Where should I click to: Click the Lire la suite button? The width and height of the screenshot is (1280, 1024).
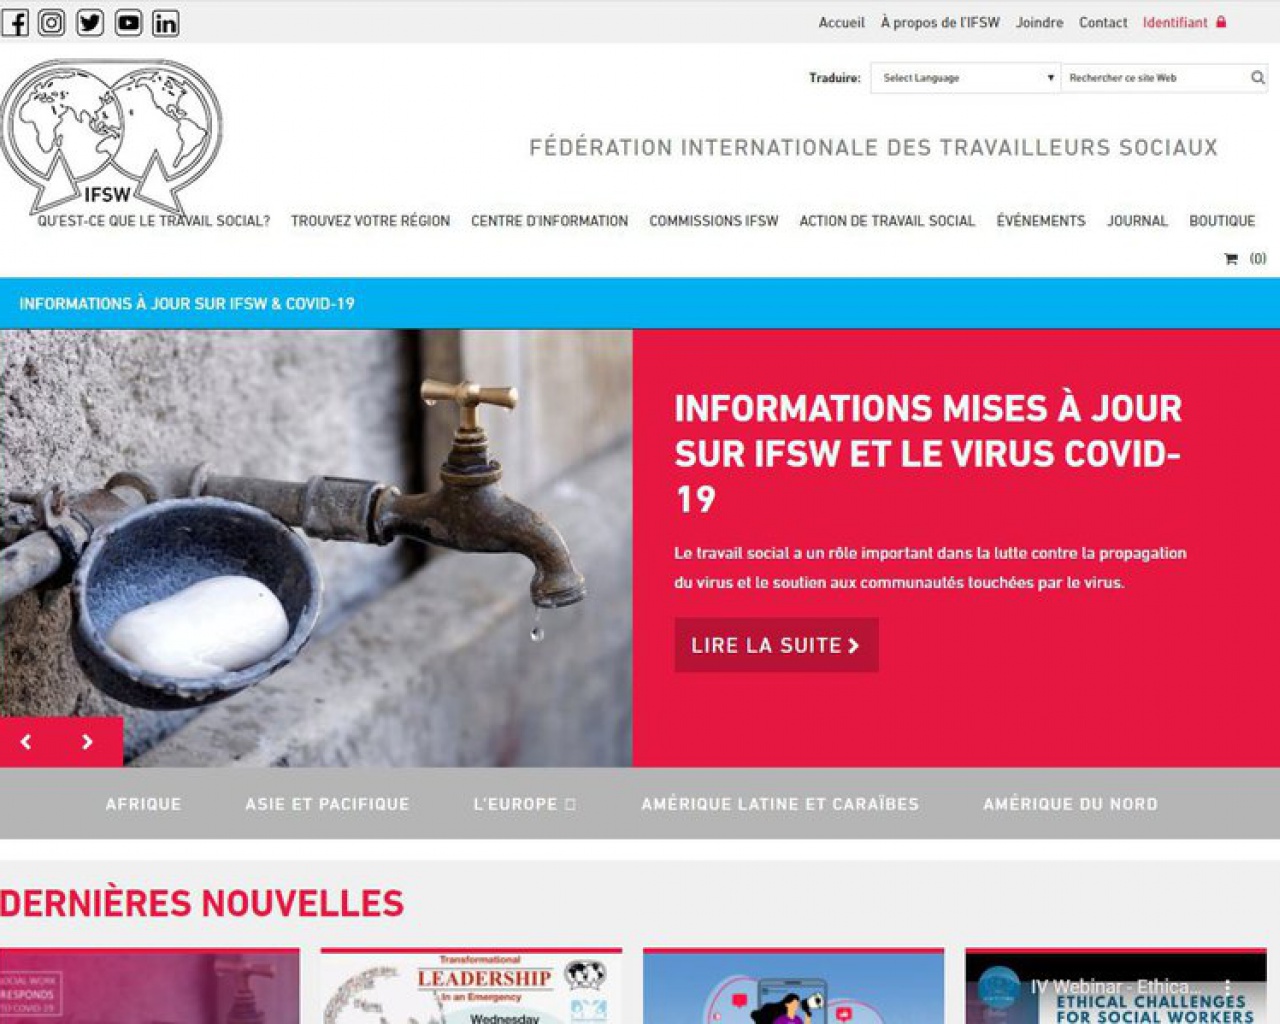(776, 645)
